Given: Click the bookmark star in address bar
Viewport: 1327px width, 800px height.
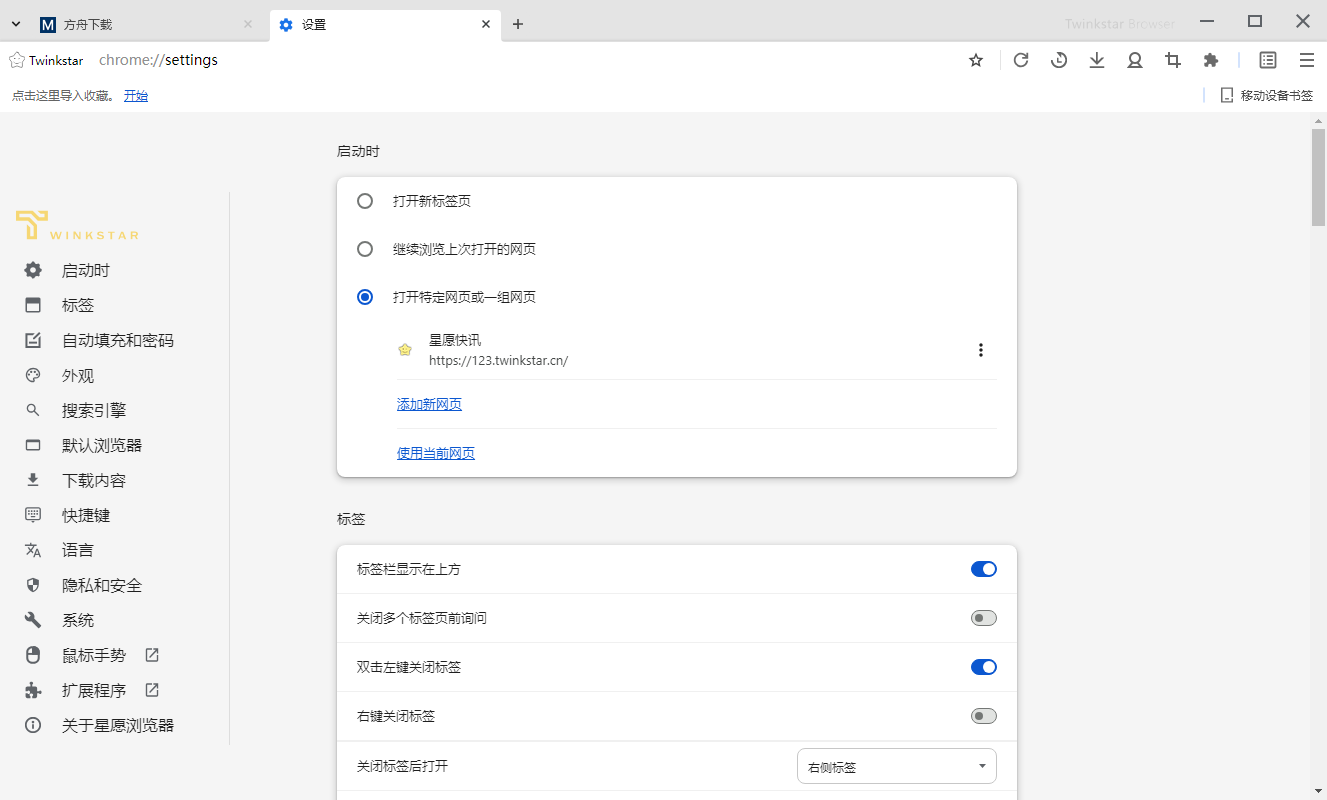Looking at the screenshot, I should click(x=975, y=60).
